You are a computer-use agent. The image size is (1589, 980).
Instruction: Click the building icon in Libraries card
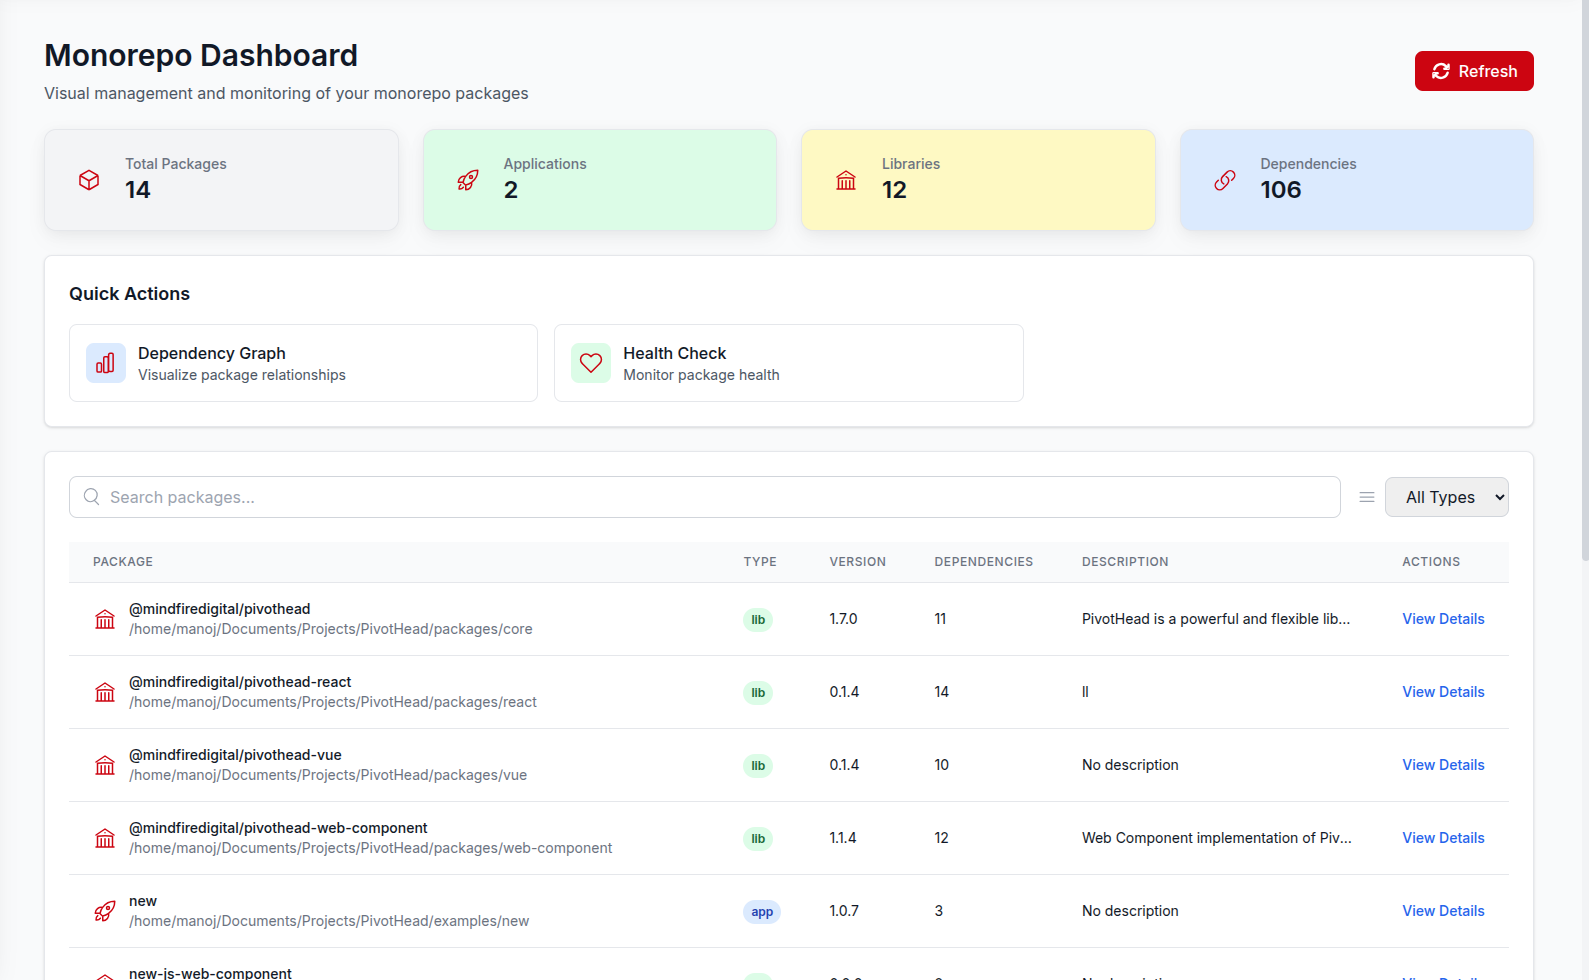pos(846,180)
